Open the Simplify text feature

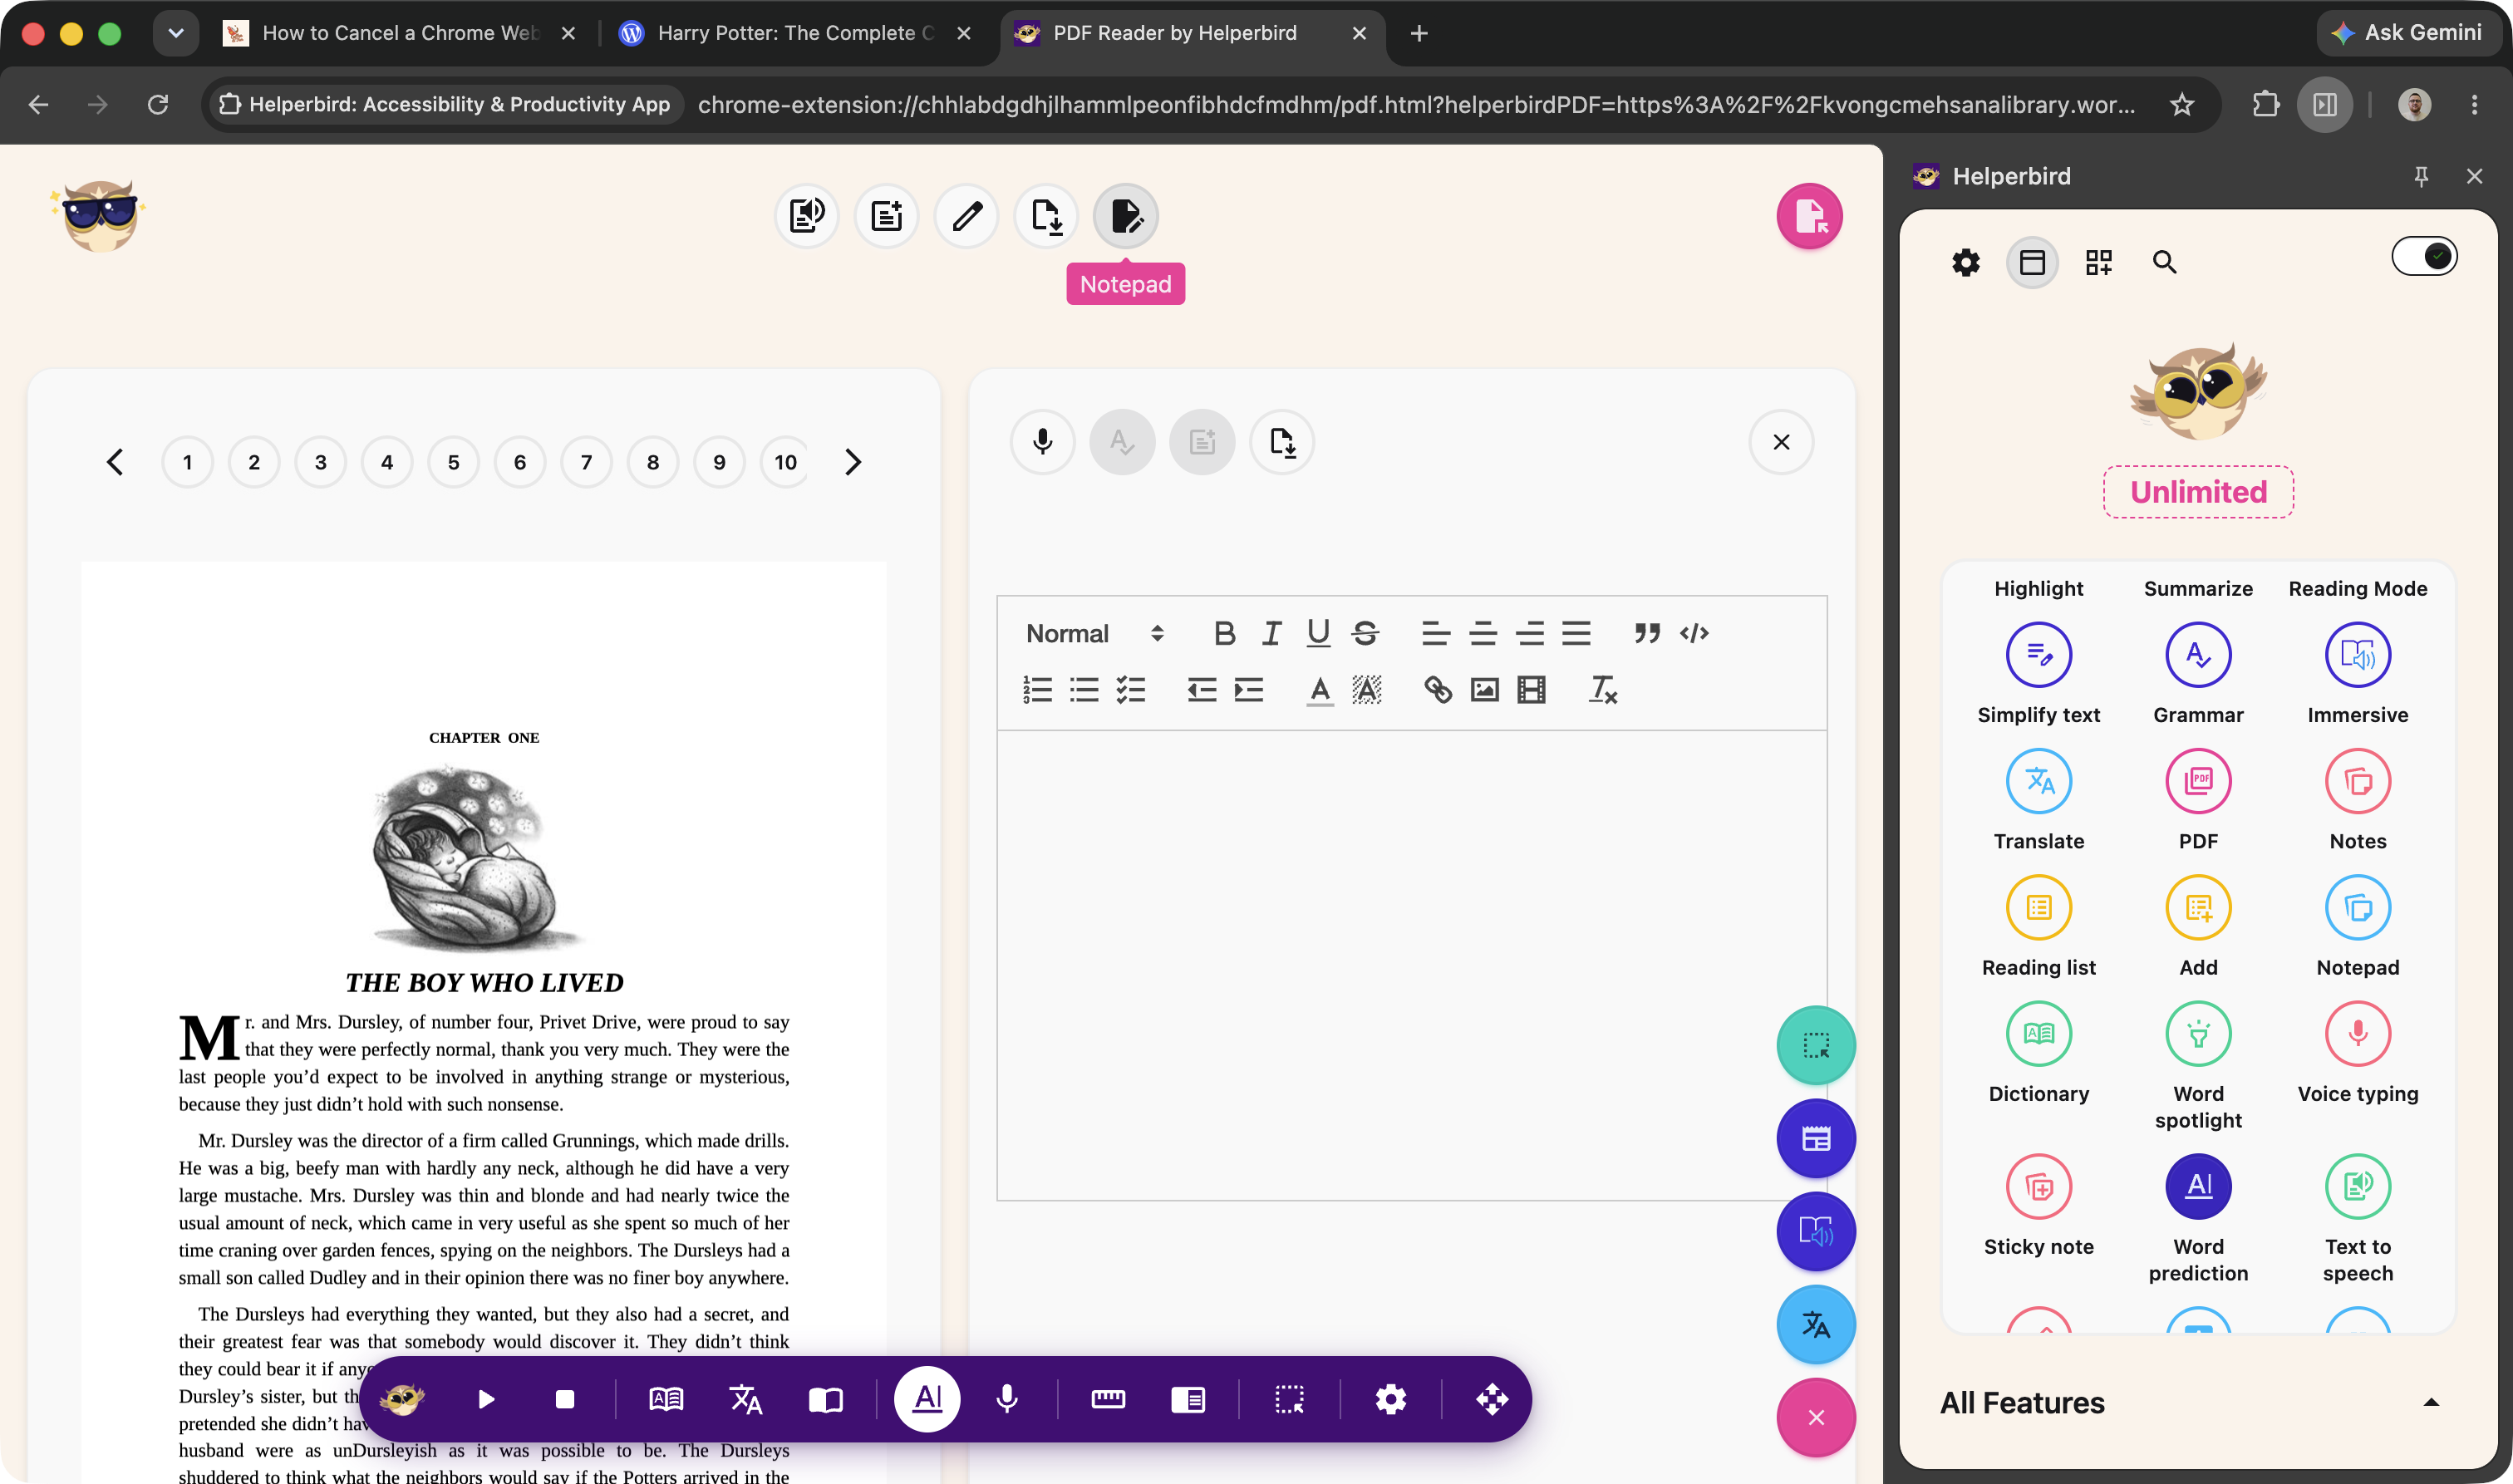[x=2038, y=655]
